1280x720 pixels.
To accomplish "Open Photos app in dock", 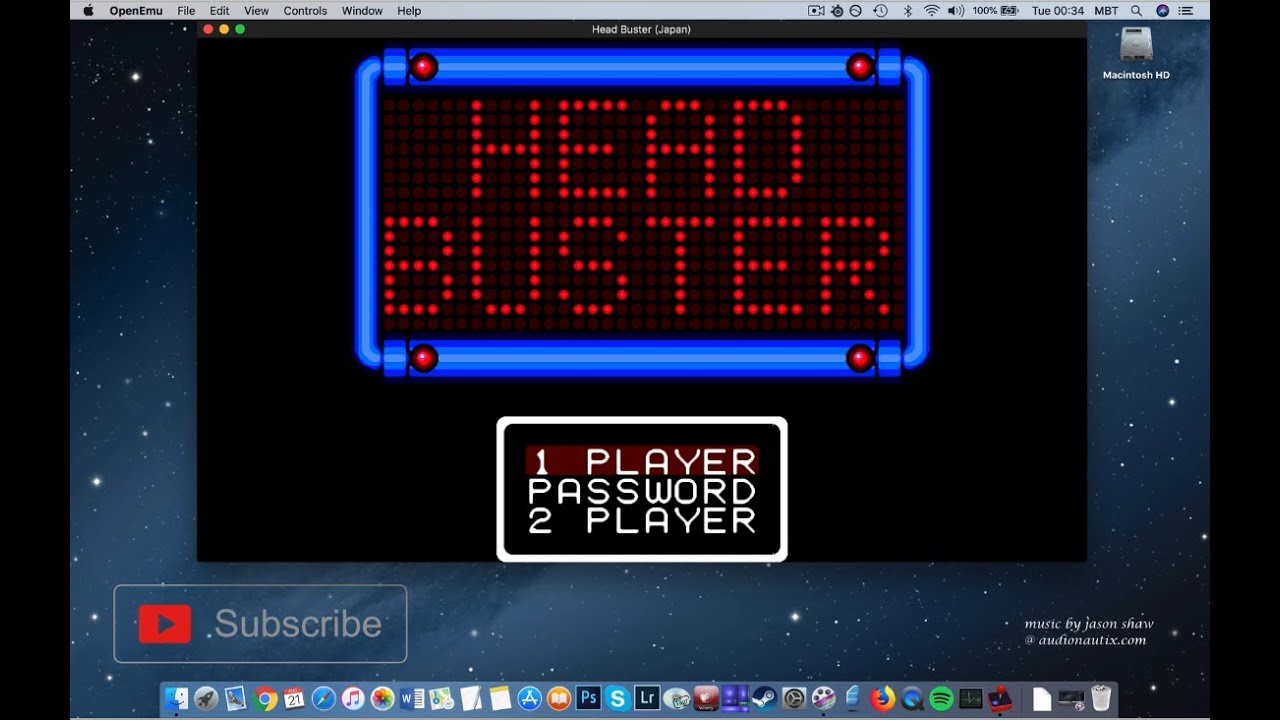I will point(382,699).
